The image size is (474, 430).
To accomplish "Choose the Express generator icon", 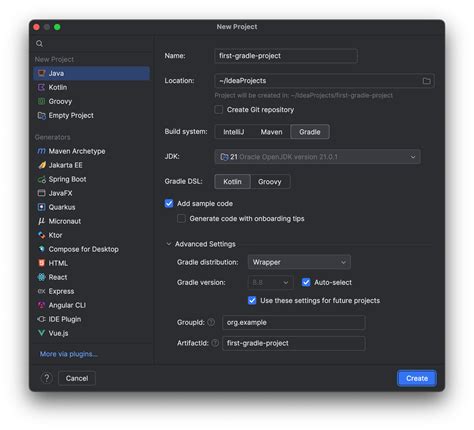I will (41, 291).
